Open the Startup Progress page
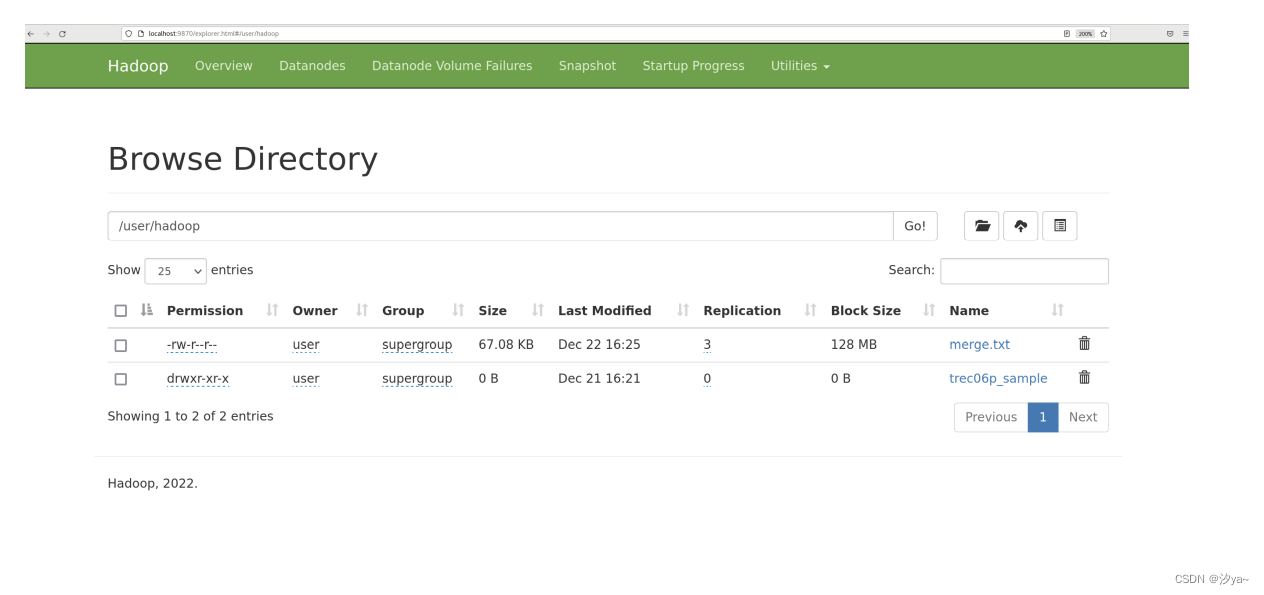1264x595 pixels. tap(693, 66)
